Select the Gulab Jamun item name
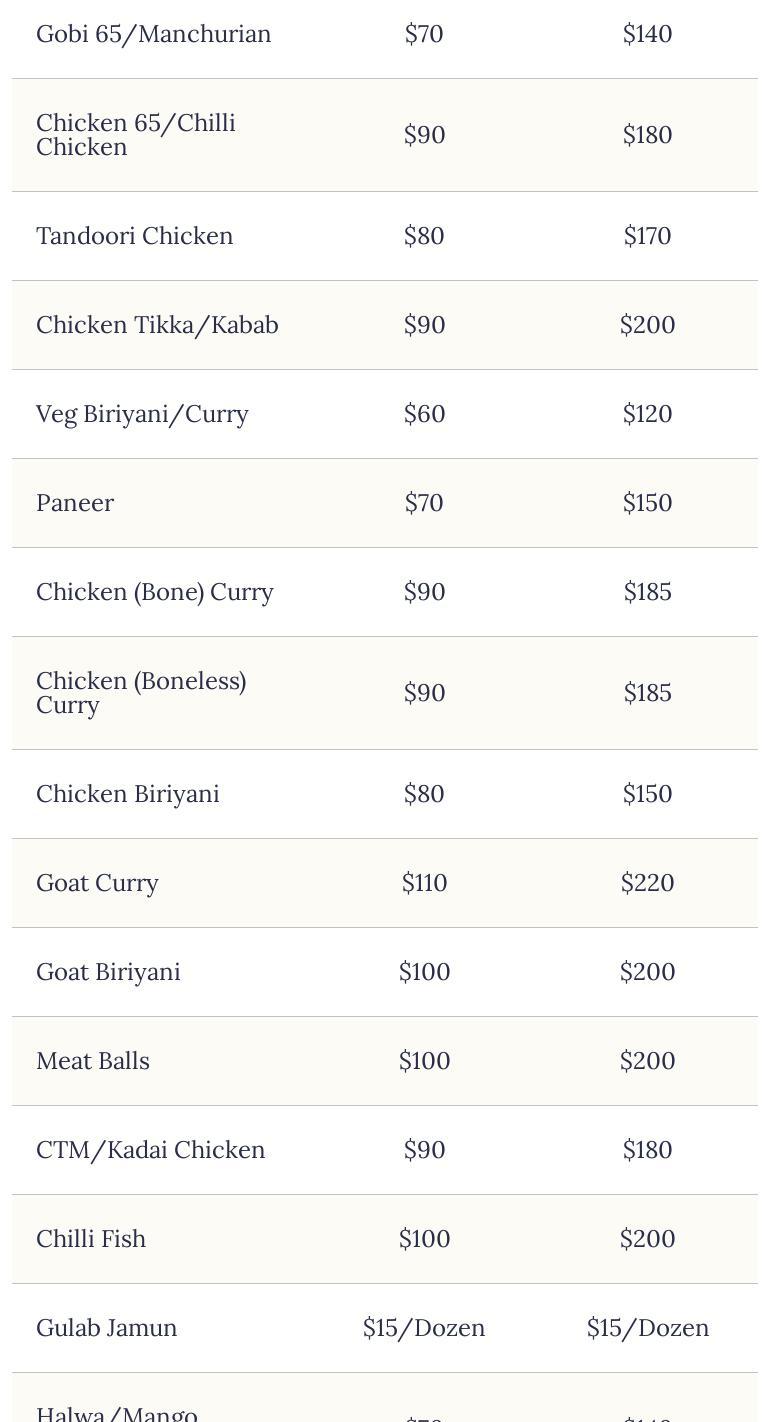This screenshot has width=770, height=1422. tap(106, 1328)
